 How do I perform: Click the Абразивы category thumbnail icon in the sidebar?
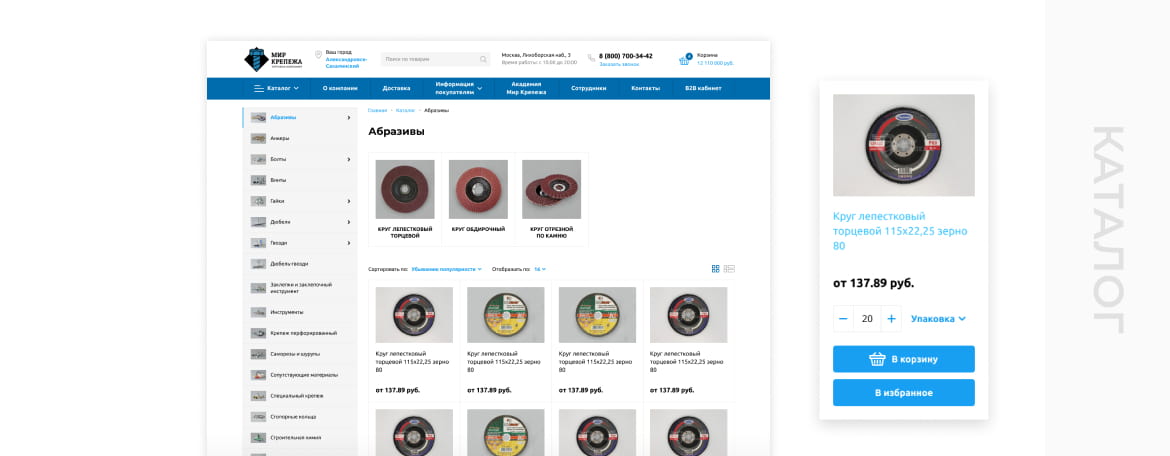(258, 117)
